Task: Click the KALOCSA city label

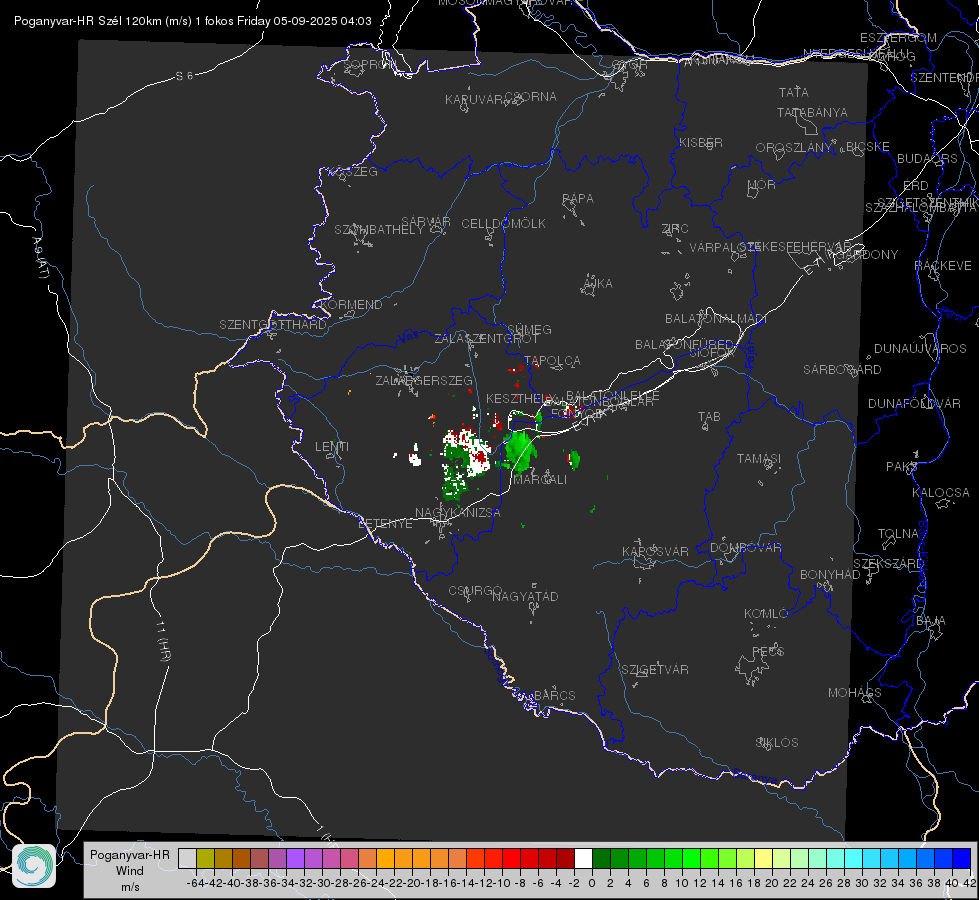Action: (x=941, y=493)
